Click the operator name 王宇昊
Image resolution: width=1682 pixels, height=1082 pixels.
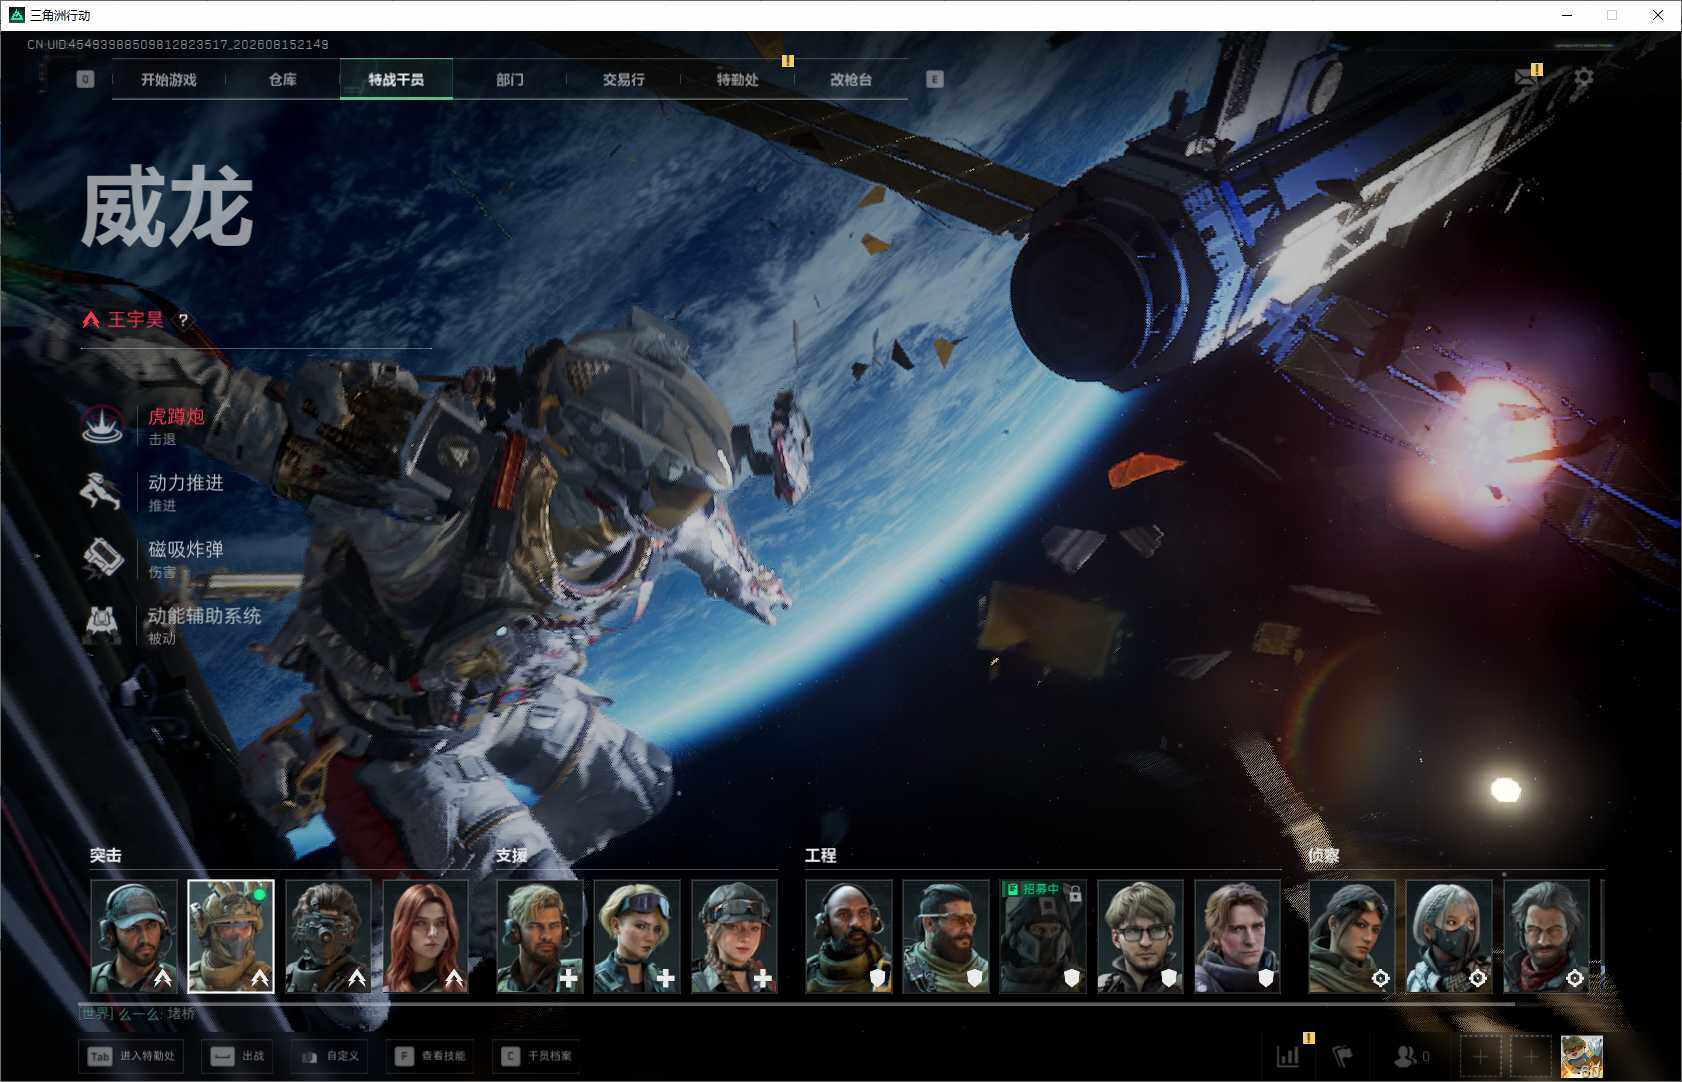click(x=135, y=320)
